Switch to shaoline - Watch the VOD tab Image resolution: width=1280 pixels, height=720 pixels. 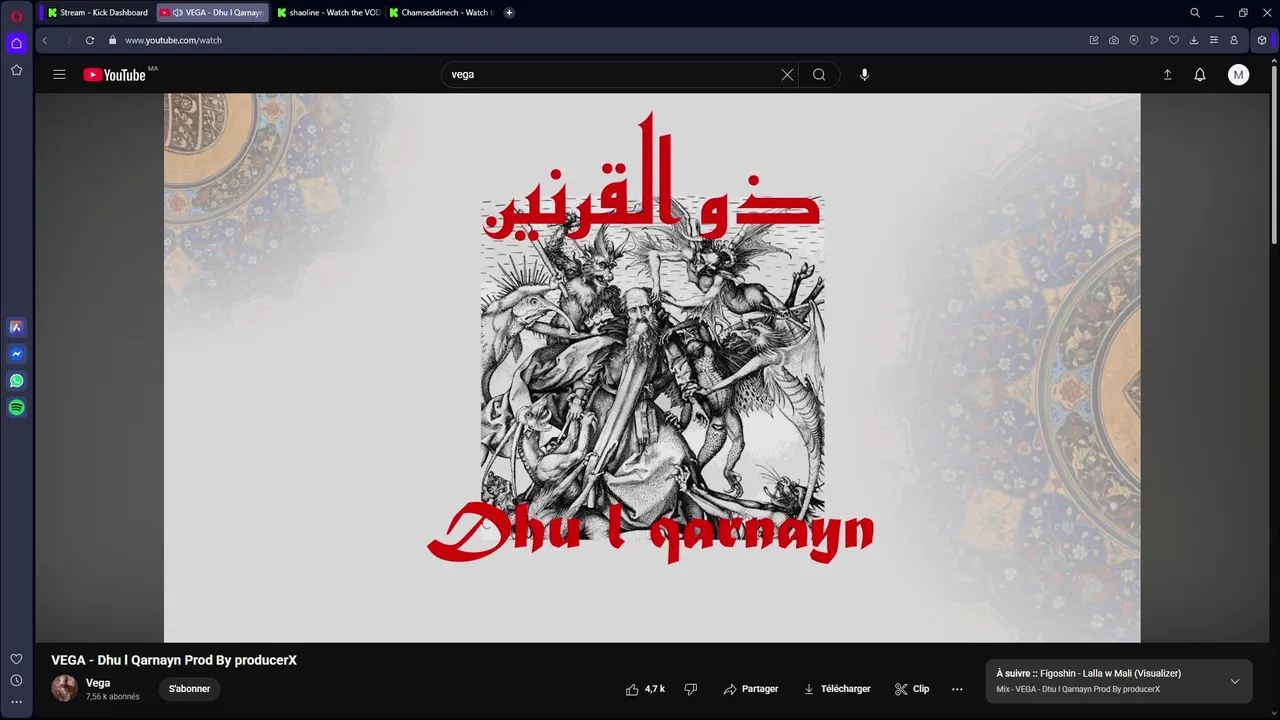tap(328, 13)
